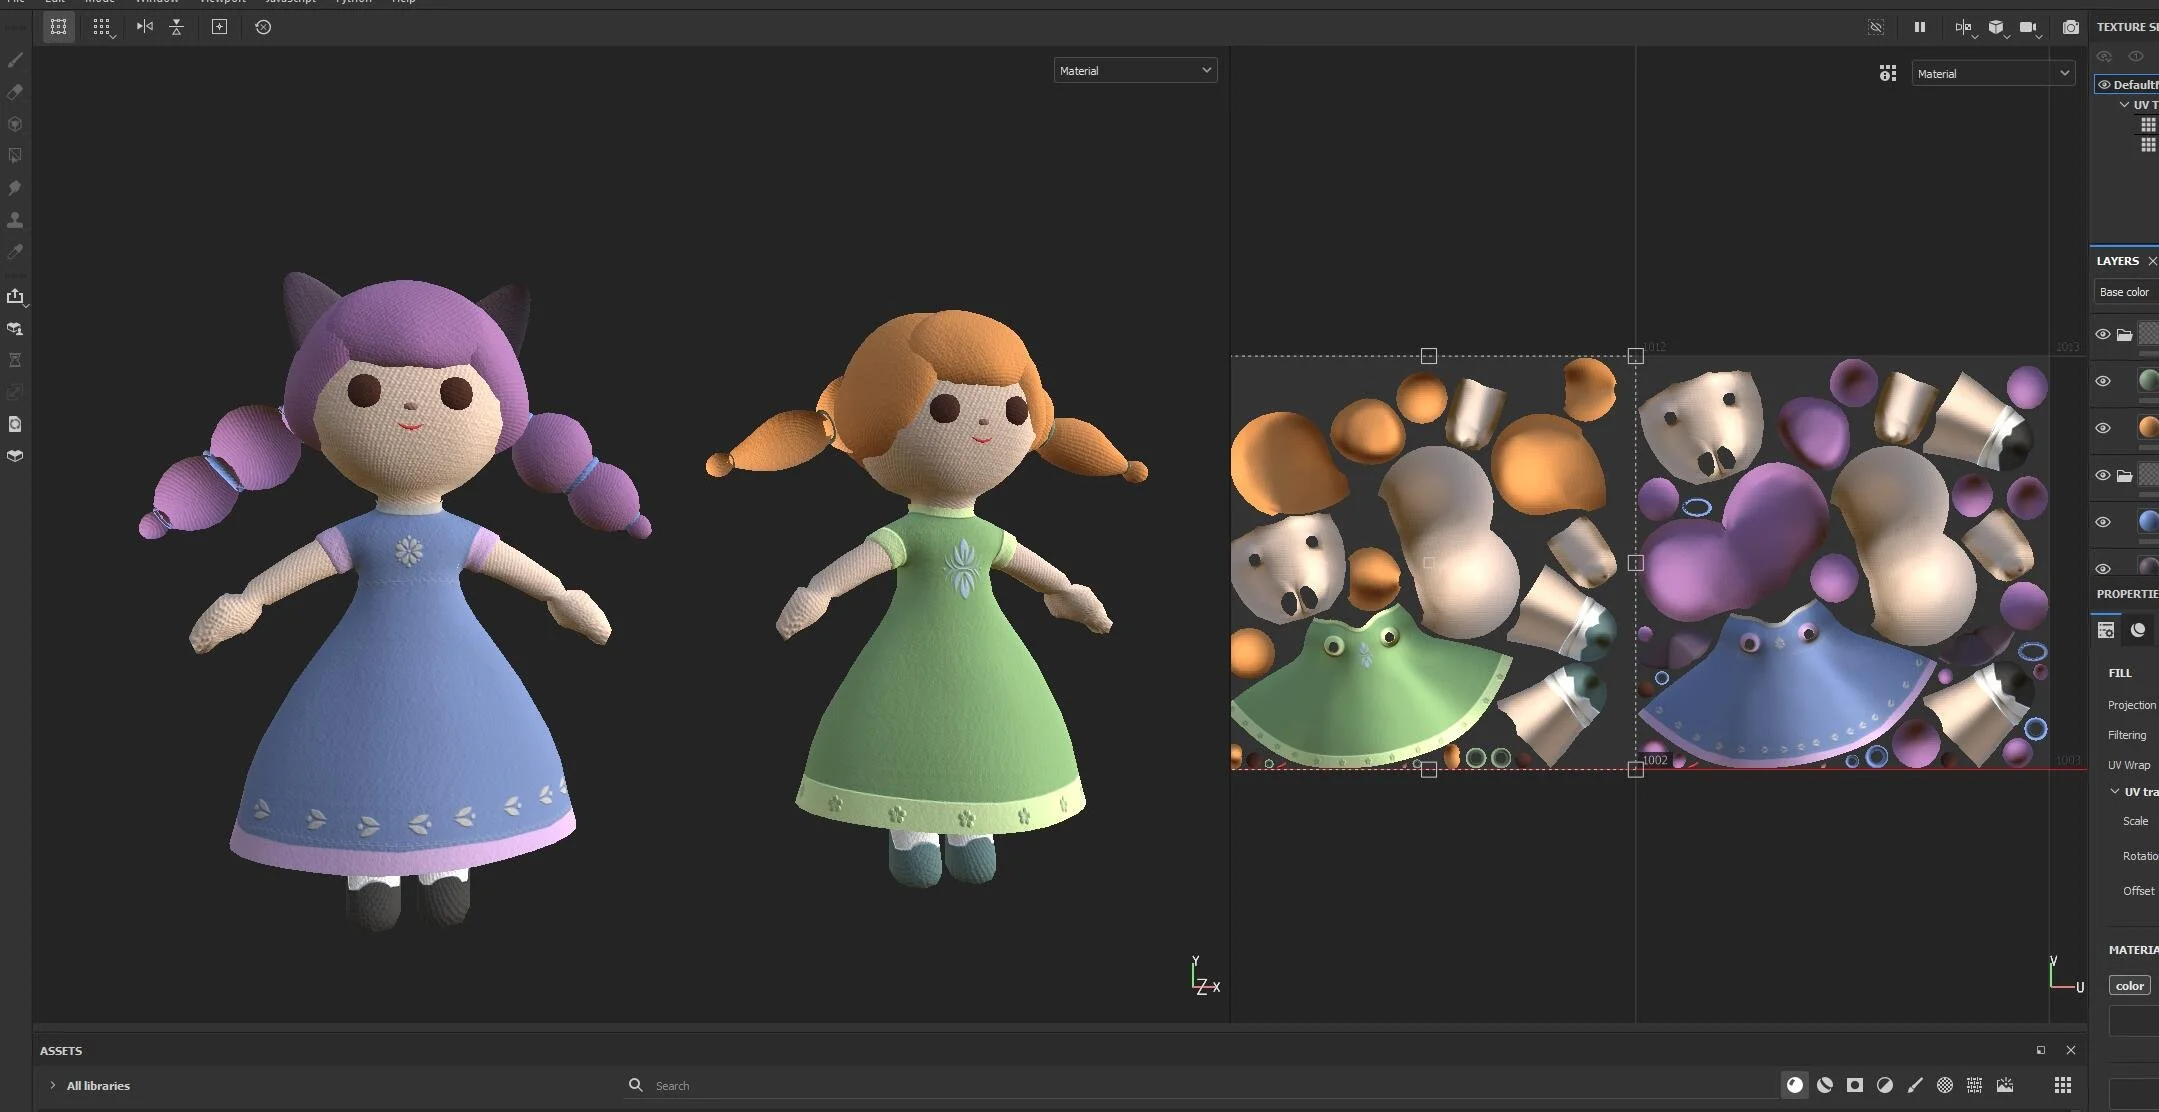This screenshot has height=1112, width=2159.
Task: Close the Layers panel tab
Action: [2152, 261]
